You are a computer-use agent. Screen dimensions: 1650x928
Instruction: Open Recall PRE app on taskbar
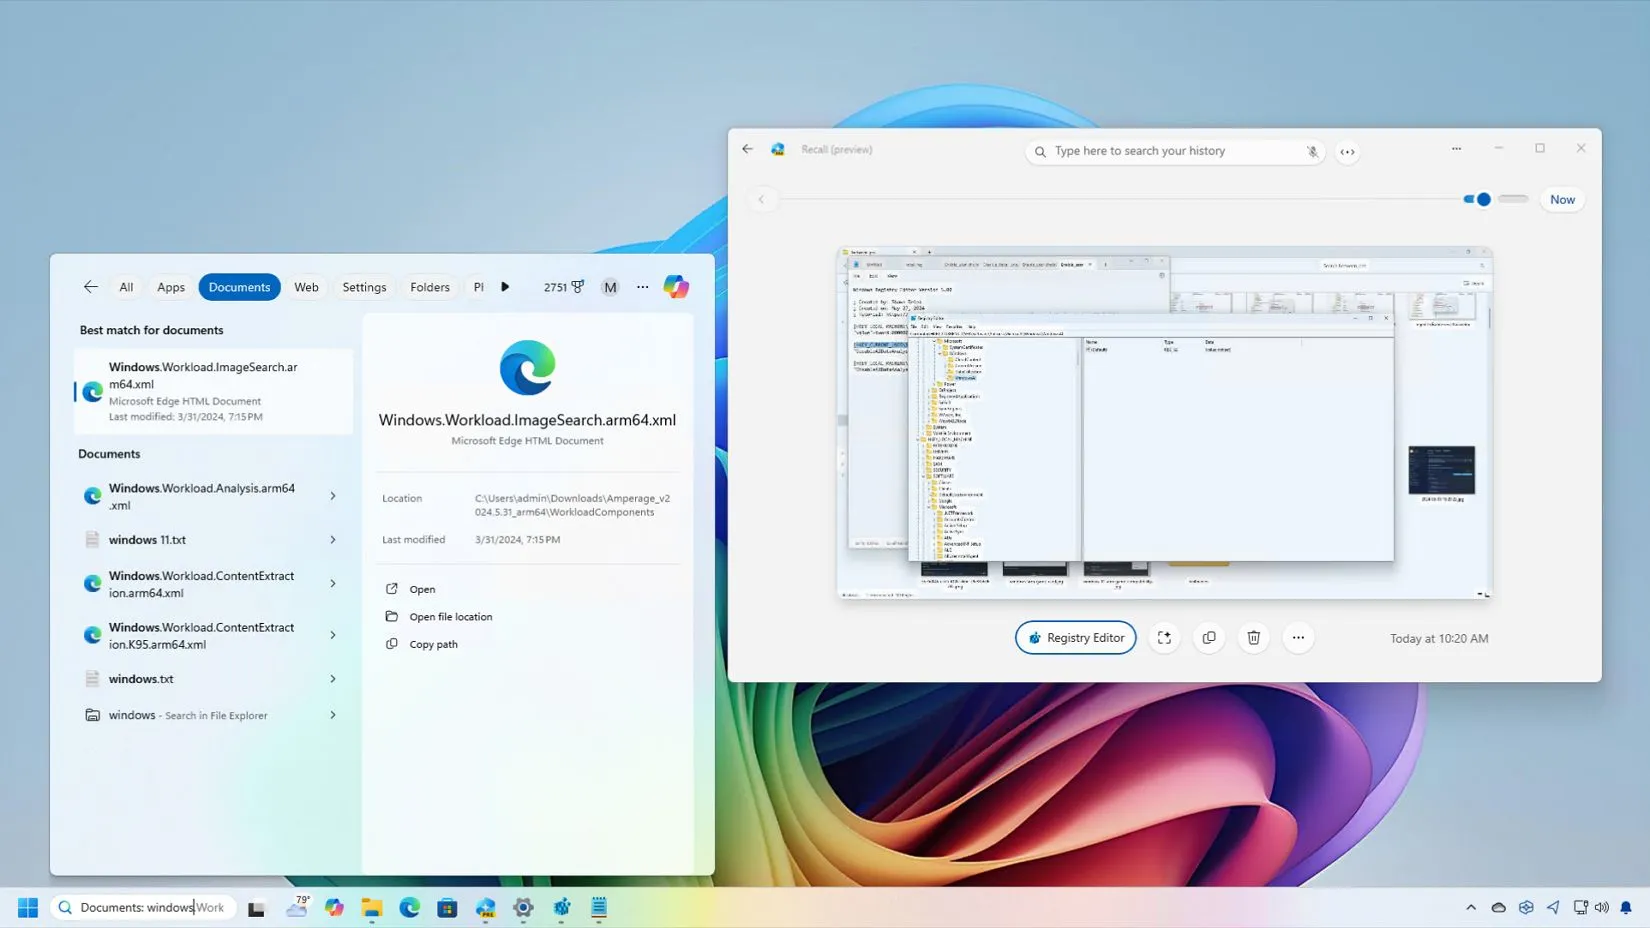pyautogui.click(x=485, y=907)
